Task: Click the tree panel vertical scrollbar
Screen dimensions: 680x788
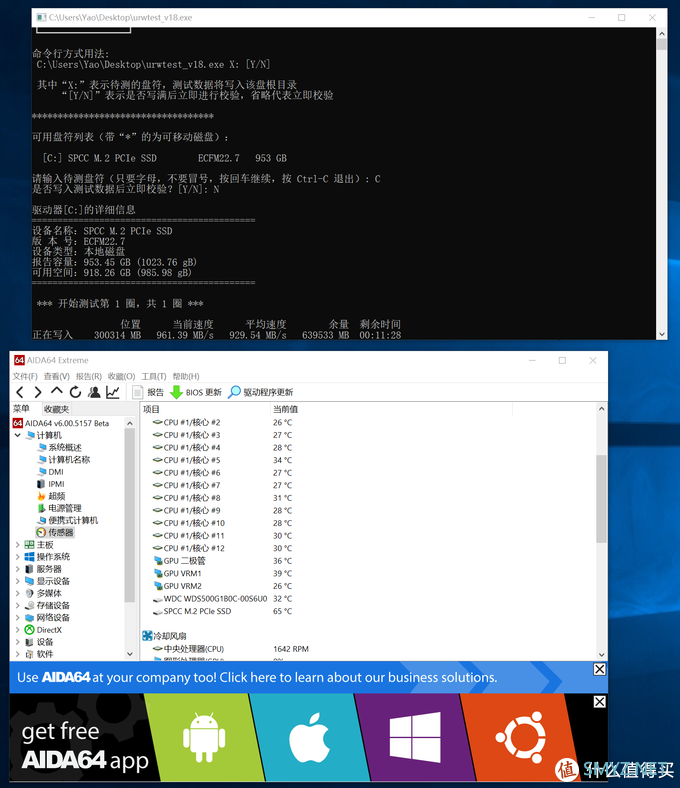Action: point(130,515)
